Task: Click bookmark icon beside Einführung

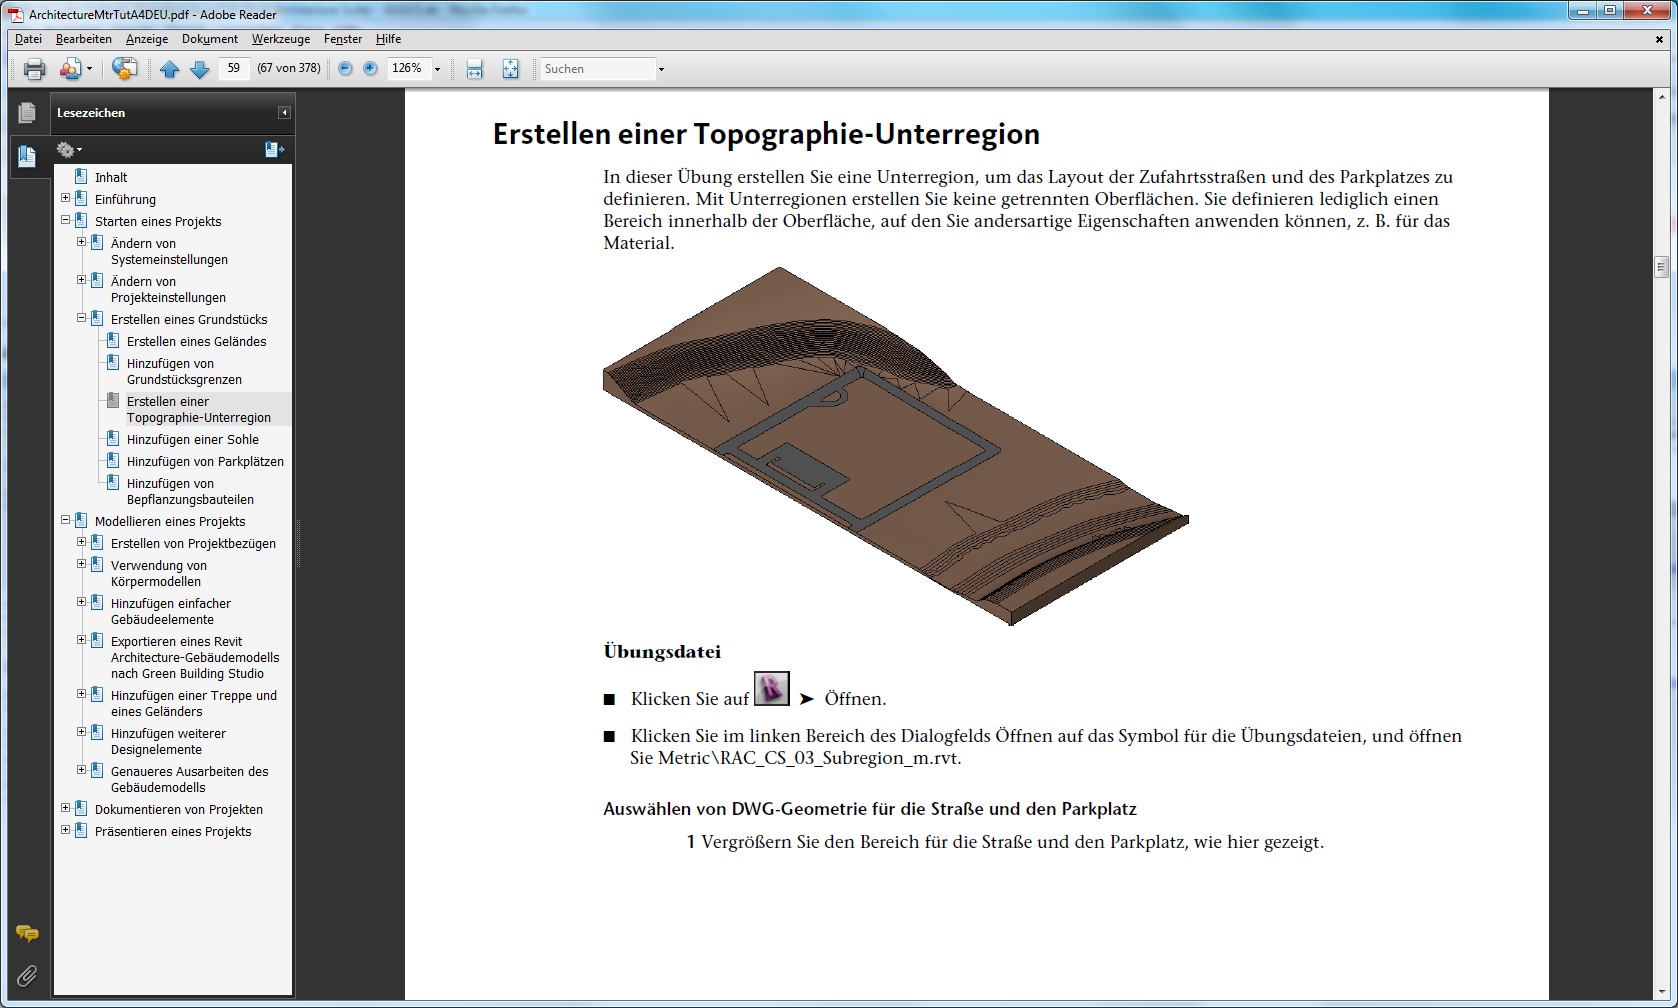Action: pos(81,198)
